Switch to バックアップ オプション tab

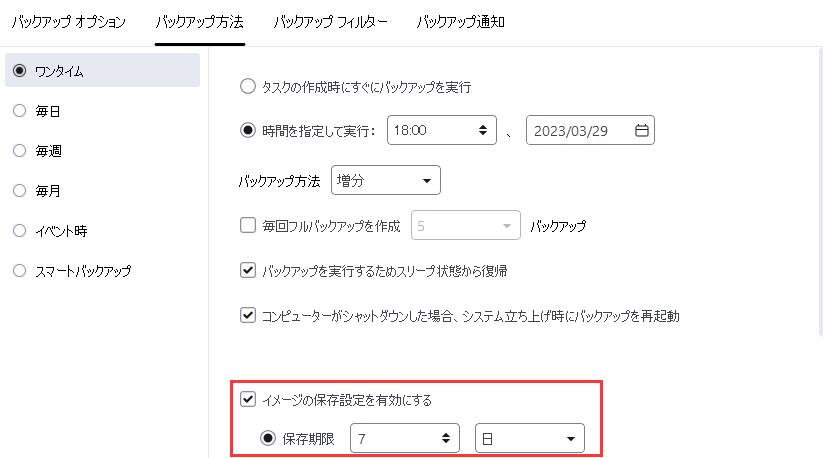coord(69,21)
